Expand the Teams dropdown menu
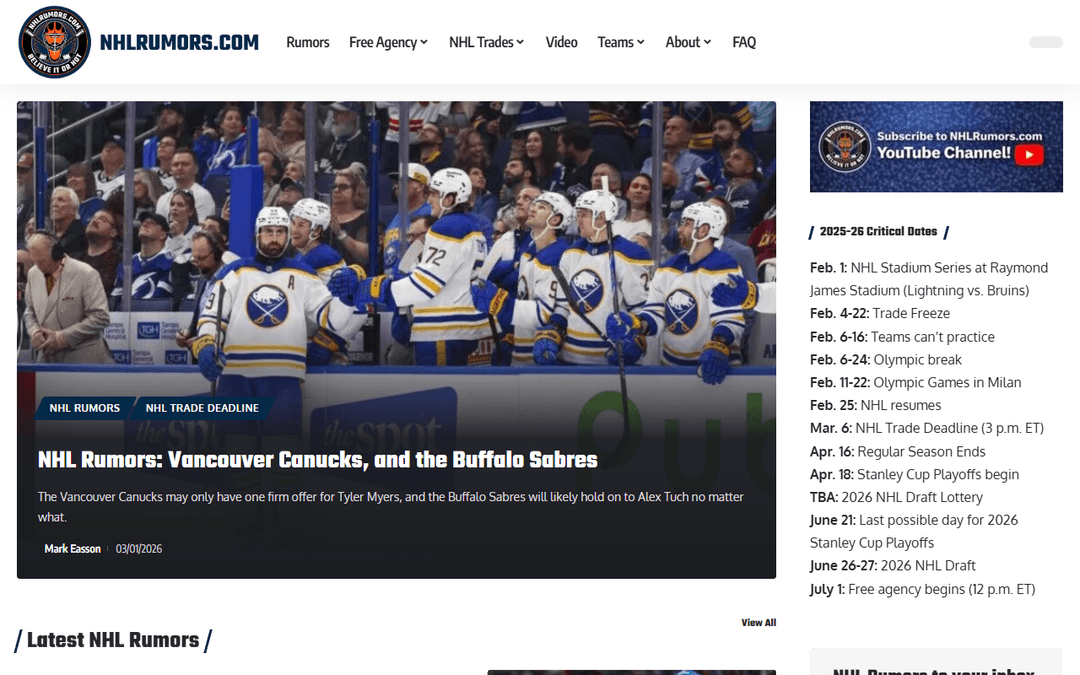The height and width of the screenshot is (675, 1080). [621, 43]
